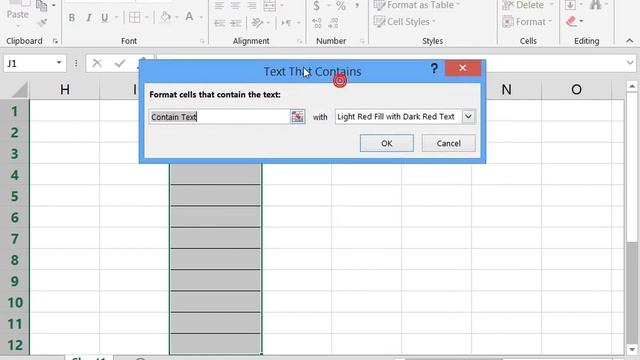Click the Format Painter brush icon

tap(42, 23)
